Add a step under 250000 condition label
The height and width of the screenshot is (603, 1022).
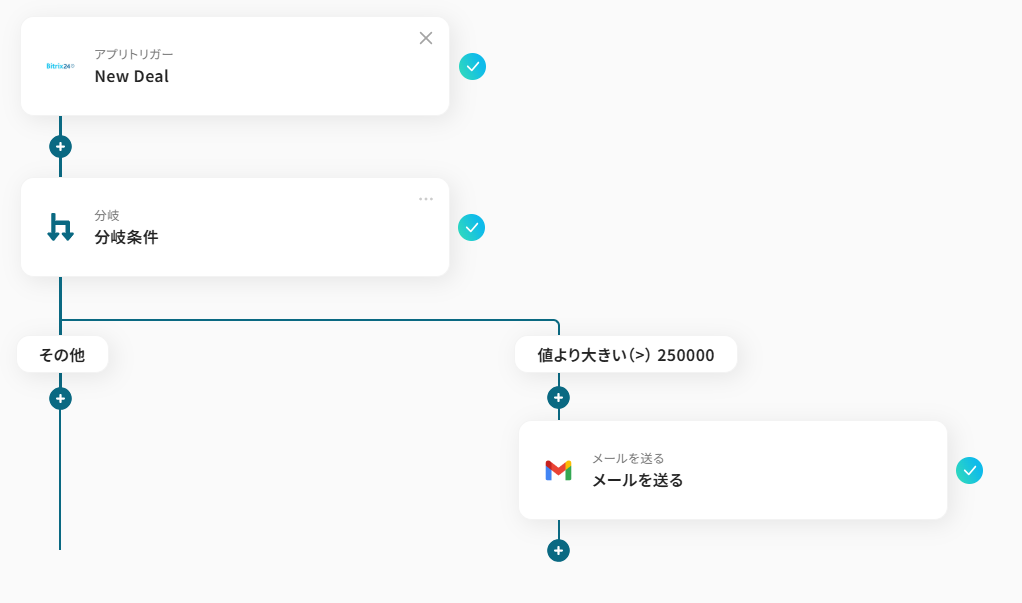[558, 397]
